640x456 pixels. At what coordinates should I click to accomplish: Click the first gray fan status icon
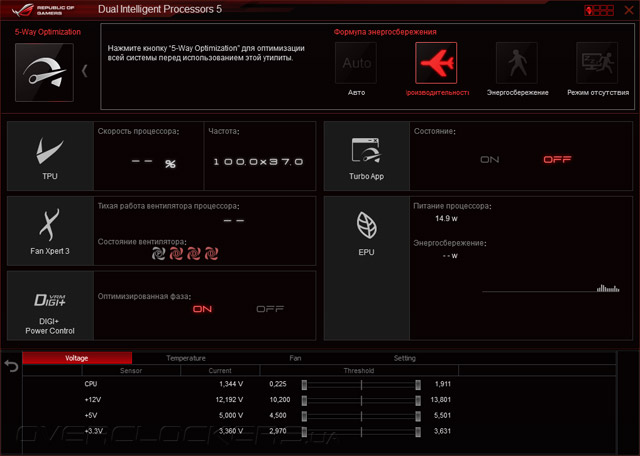click(158, 254)
